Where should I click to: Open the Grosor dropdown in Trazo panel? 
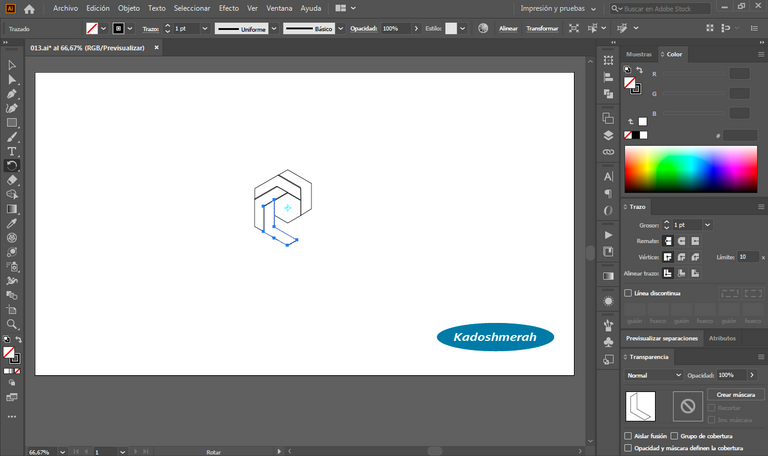(x=707, y=225)
